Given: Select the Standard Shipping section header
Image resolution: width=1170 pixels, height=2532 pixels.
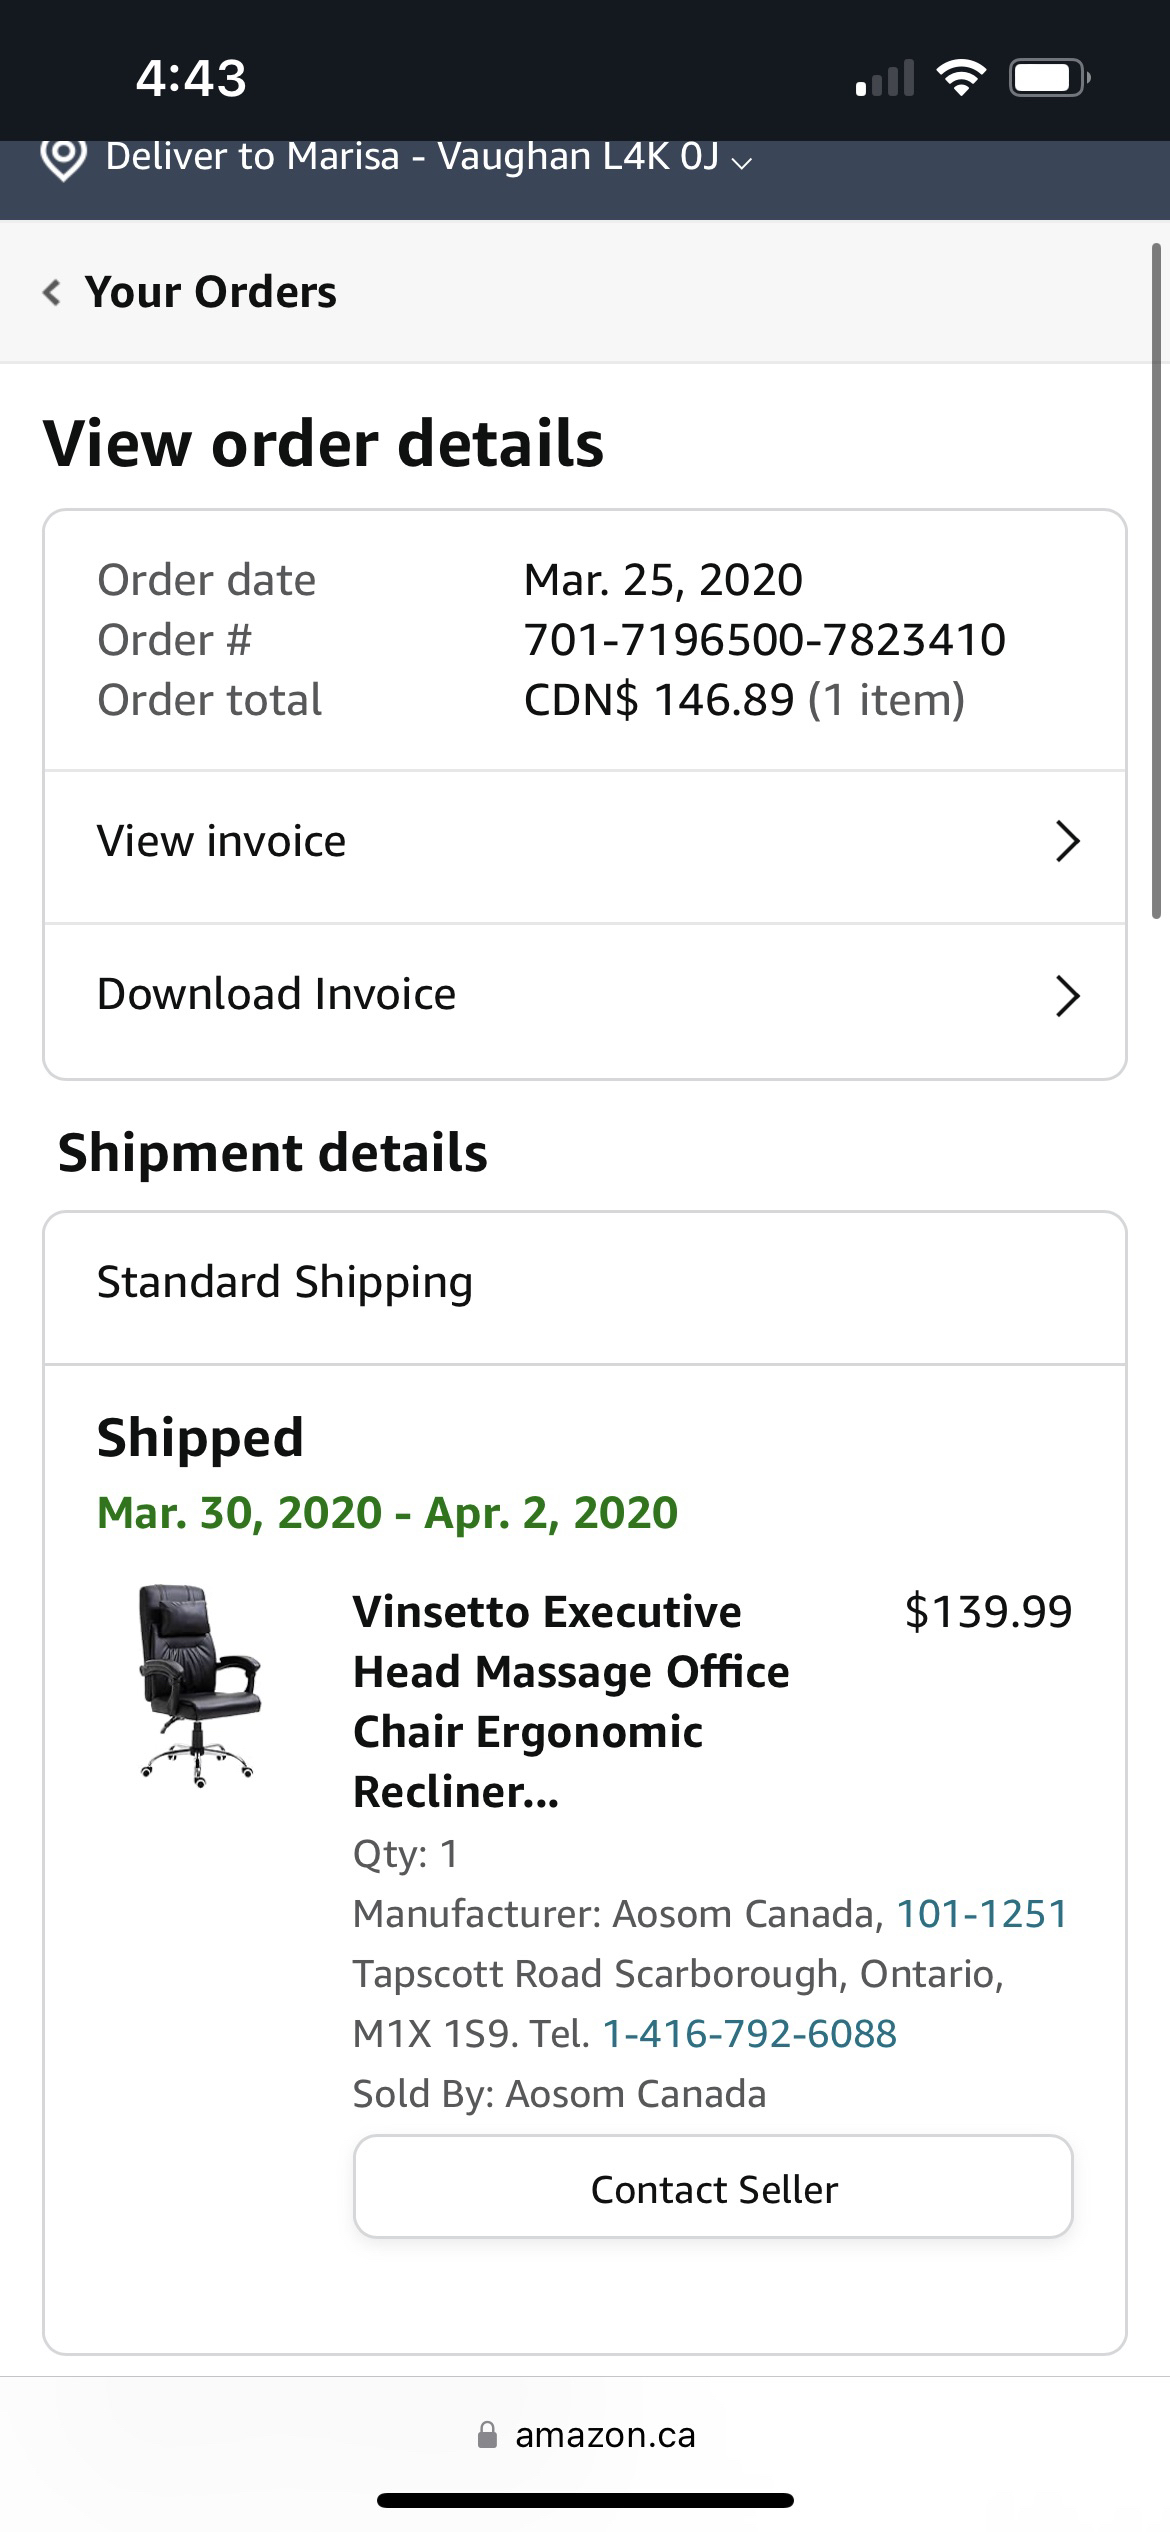Looking at the screenshot, I should (284, 1281).
